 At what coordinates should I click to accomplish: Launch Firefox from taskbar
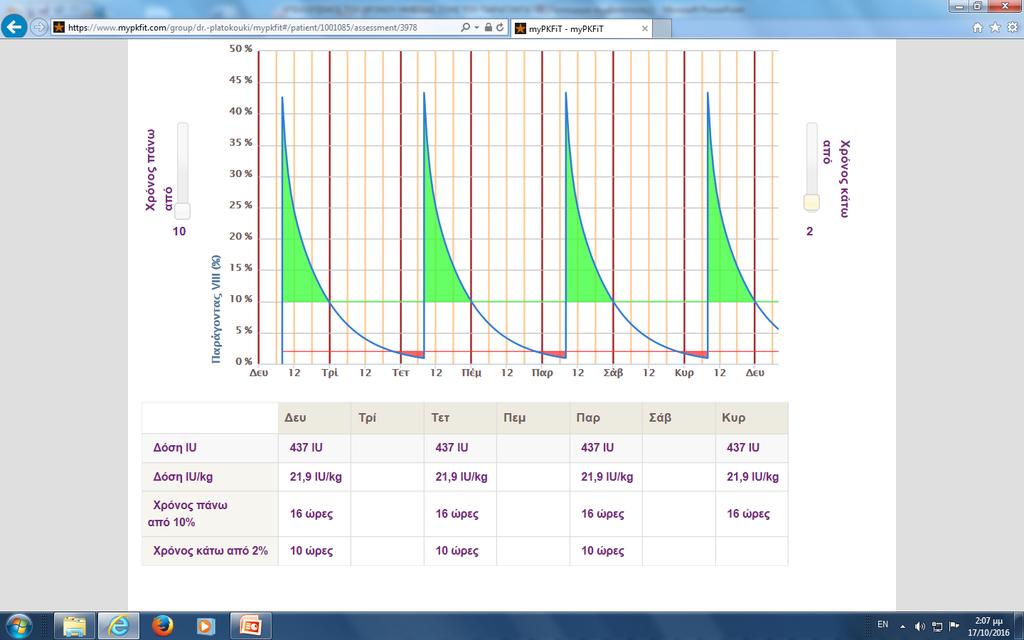[163, 626]
